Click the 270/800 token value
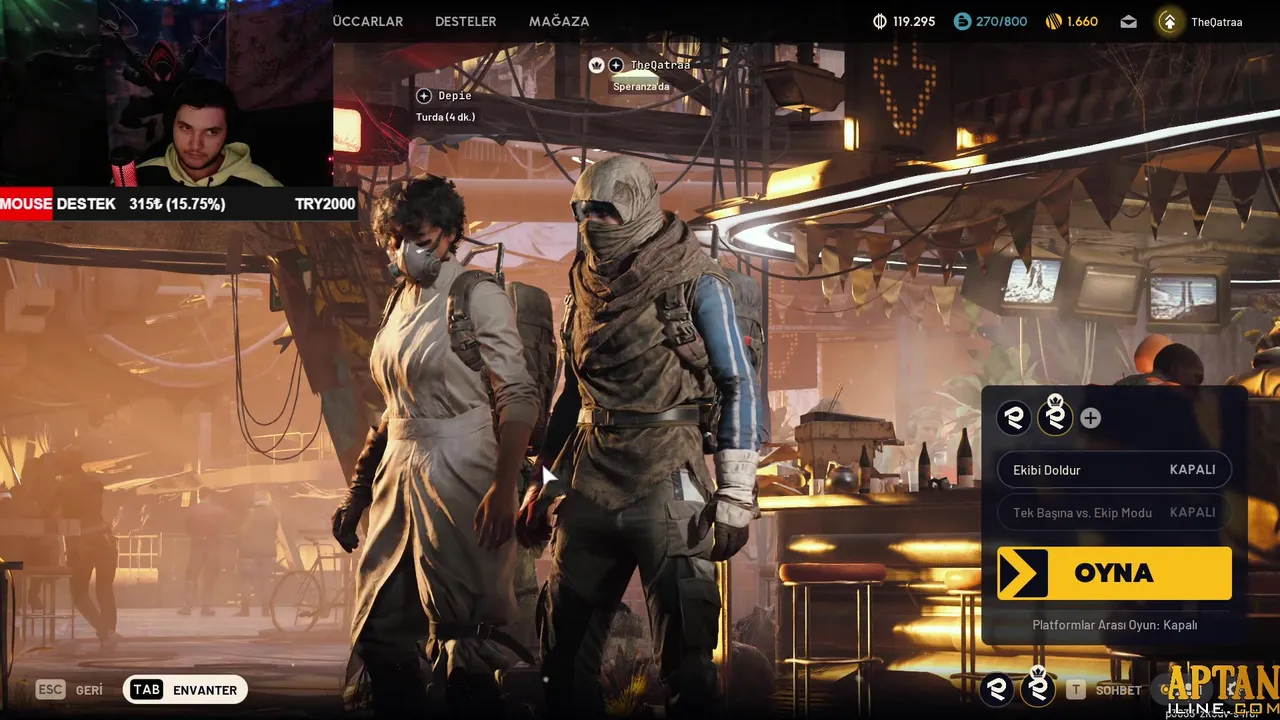Screen dimensions: 1280x720 pos(1001,21)
